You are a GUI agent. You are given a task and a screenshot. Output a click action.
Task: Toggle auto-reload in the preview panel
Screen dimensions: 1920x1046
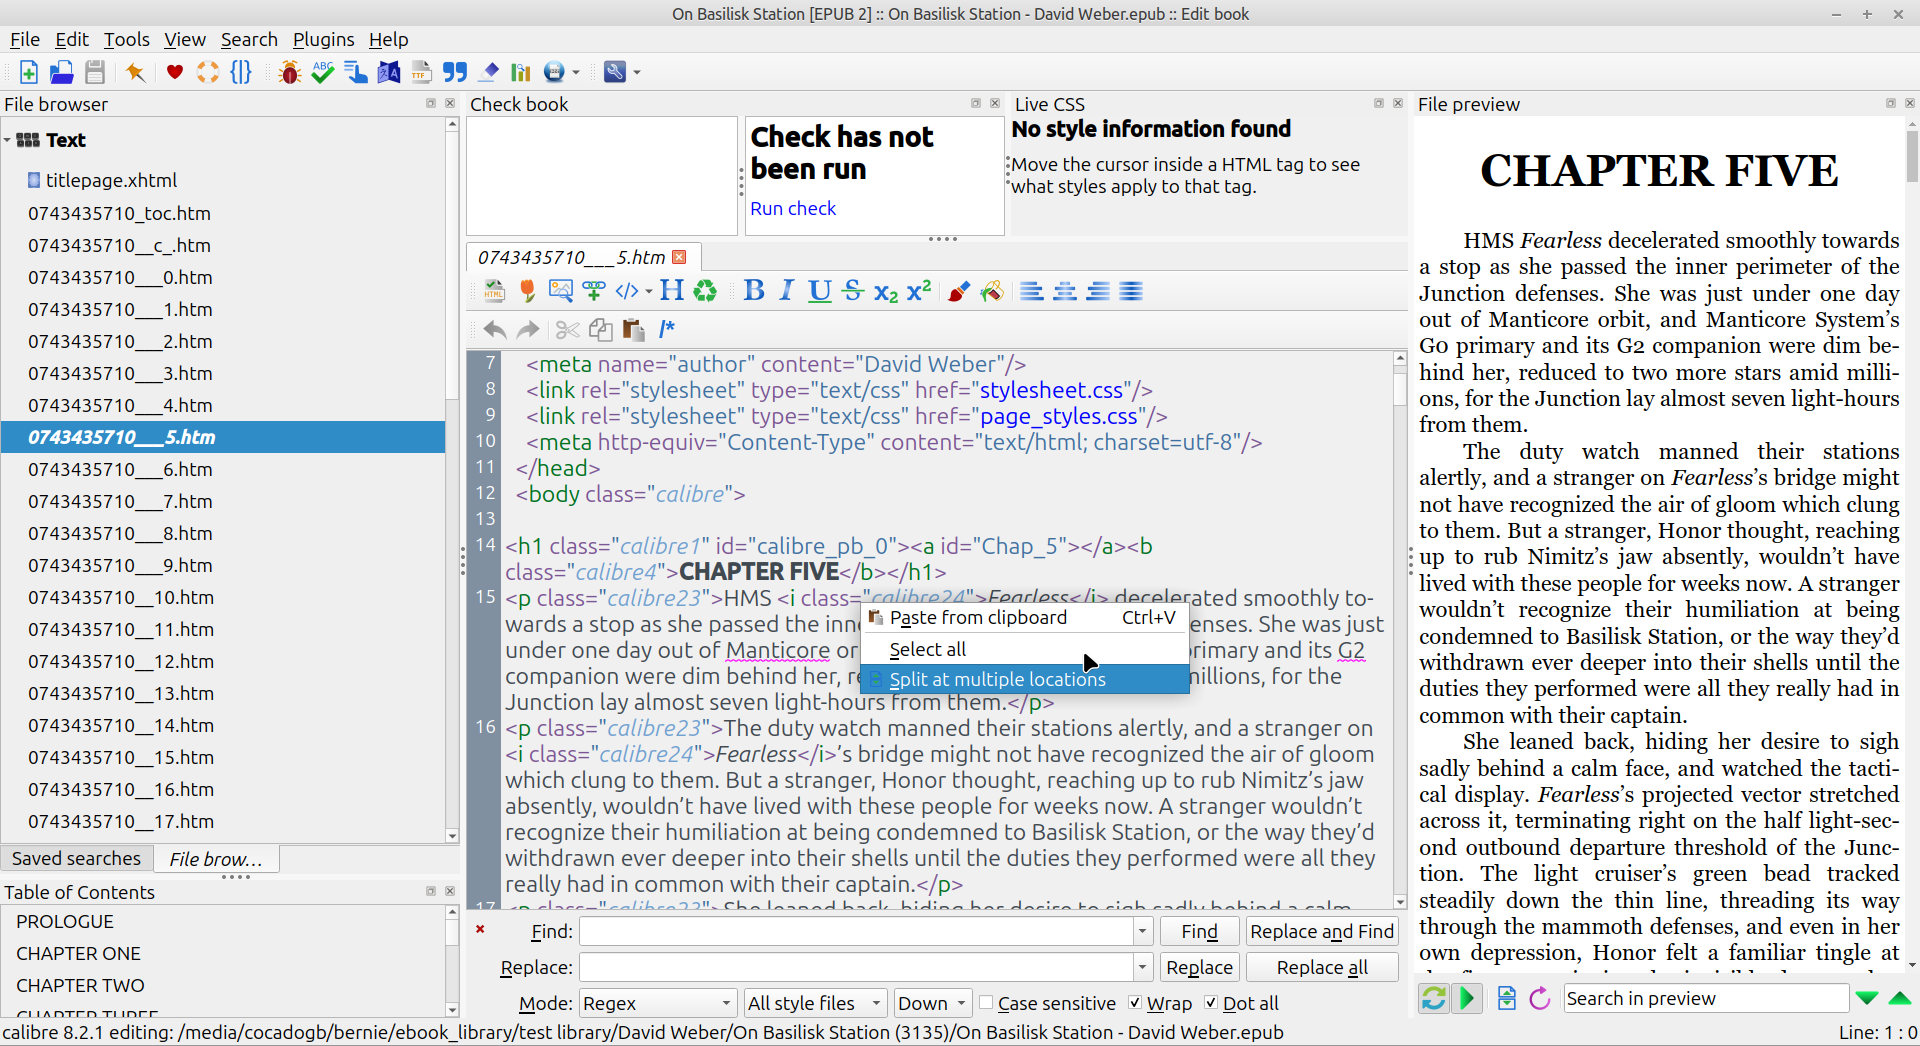coord(1434,998)
